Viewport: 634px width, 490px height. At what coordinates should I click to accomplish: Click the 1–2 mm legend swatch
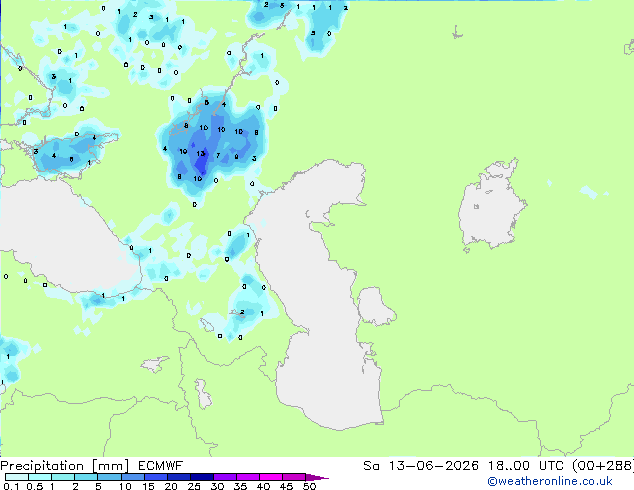63,477
